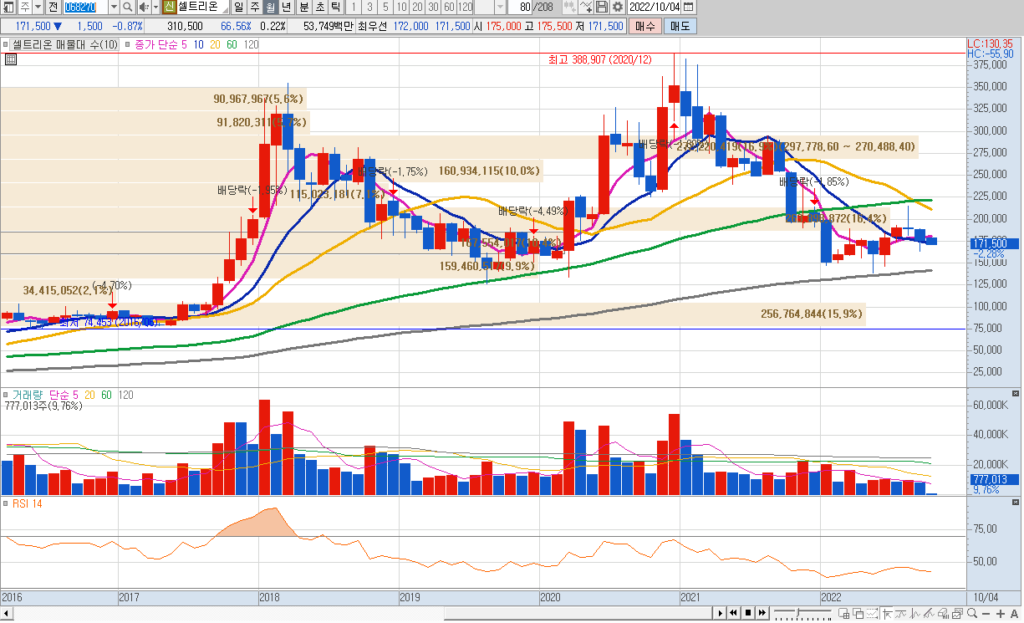Viewport: 1024px width, 623px height.
Task: Click the speaker sound icon
Action: pyautogui.click(x=145, y=7)
